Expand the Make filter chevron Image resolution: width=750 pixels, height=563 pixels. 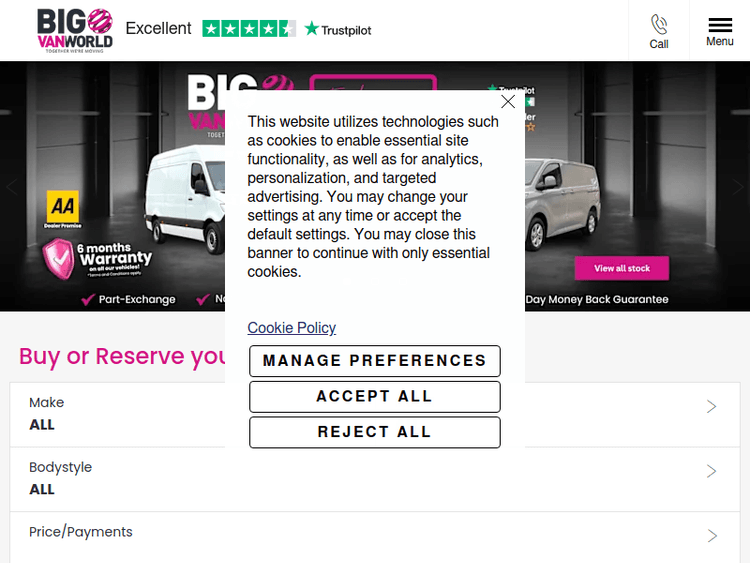[x=712, y=407]
